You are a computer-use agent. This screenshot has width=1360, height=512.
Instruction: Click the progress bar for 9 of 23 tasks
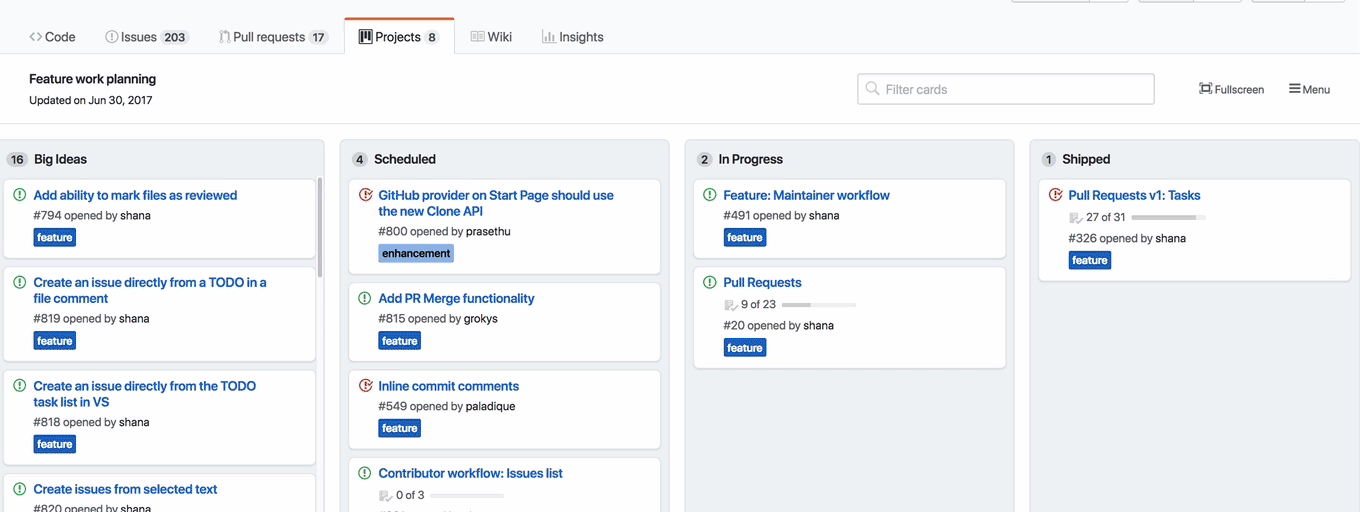point(818,305)
